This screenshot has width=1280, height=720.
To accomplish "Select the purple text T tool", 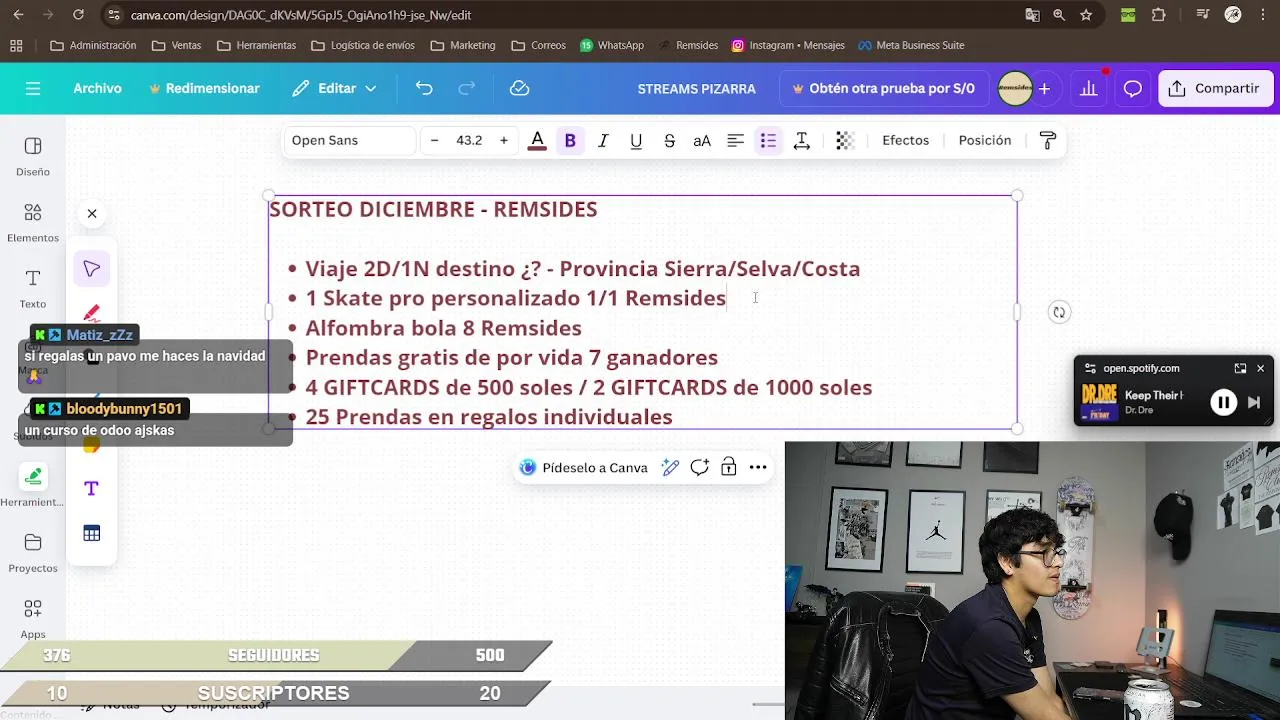I will (92, 488).
